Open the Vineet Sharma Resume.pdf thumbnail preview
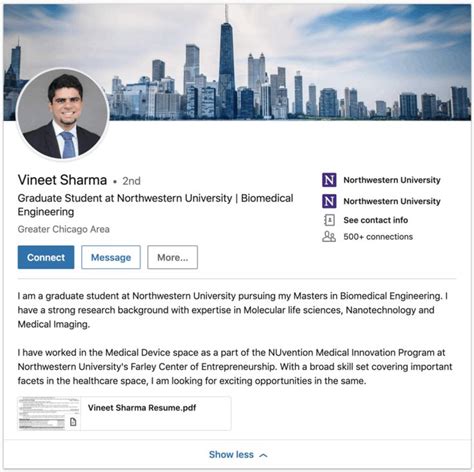This screenshot has height=472, width=474. [x=49, y=414]
